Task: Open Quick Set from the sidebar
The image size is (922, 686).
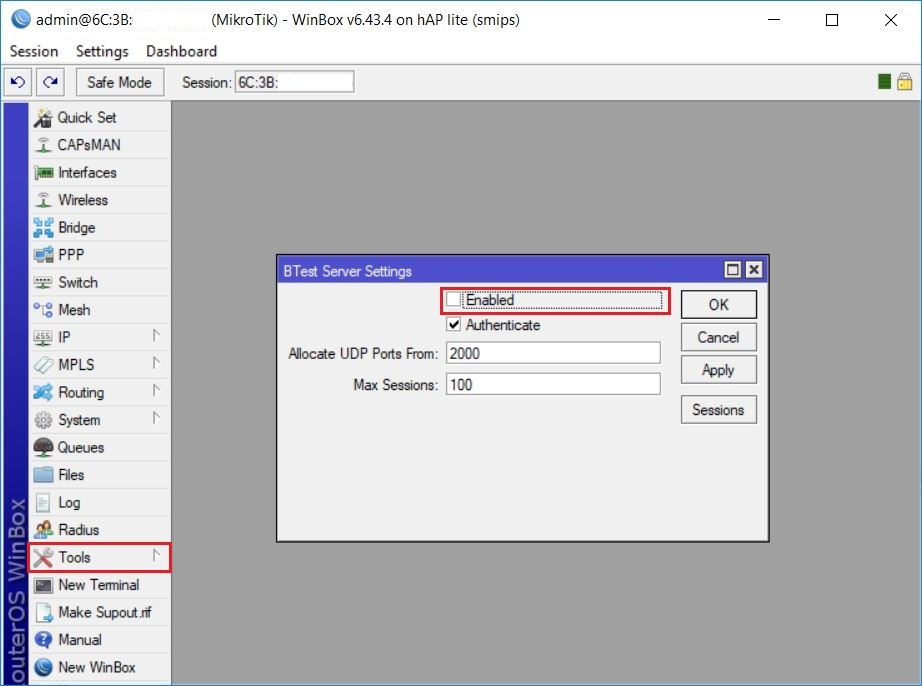Action: (99, 118)
